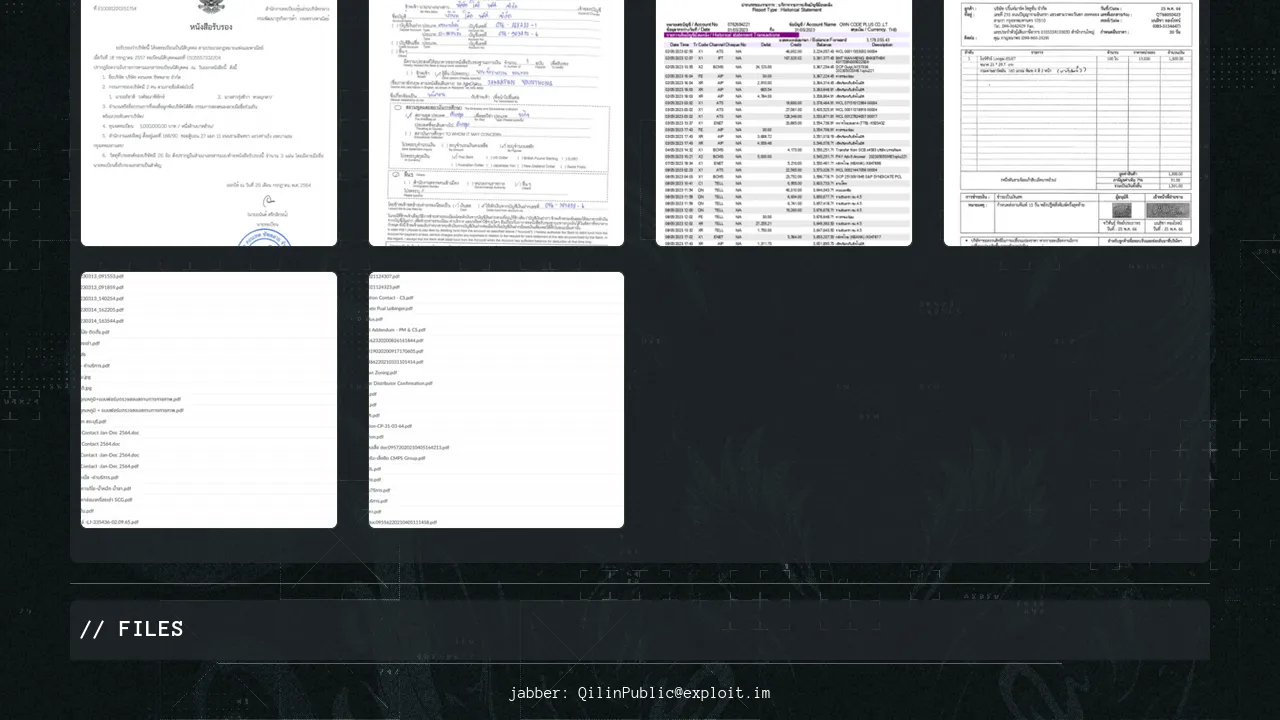Click the dense fine-print paragraph on the form thumbnail
1280x720 pixels.
[x=496, y=227]
